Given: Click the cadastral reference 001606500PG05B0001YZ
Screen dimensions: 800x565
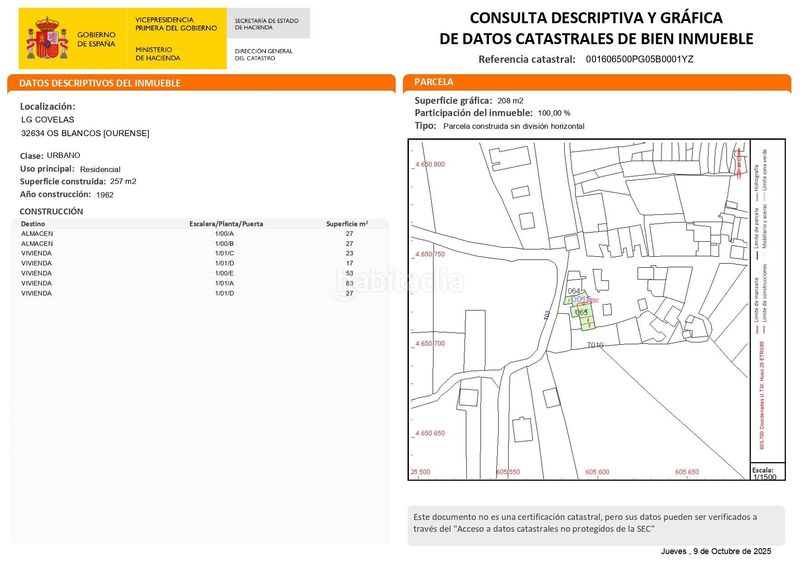Looking at the screenshot, I should (639, 59).
